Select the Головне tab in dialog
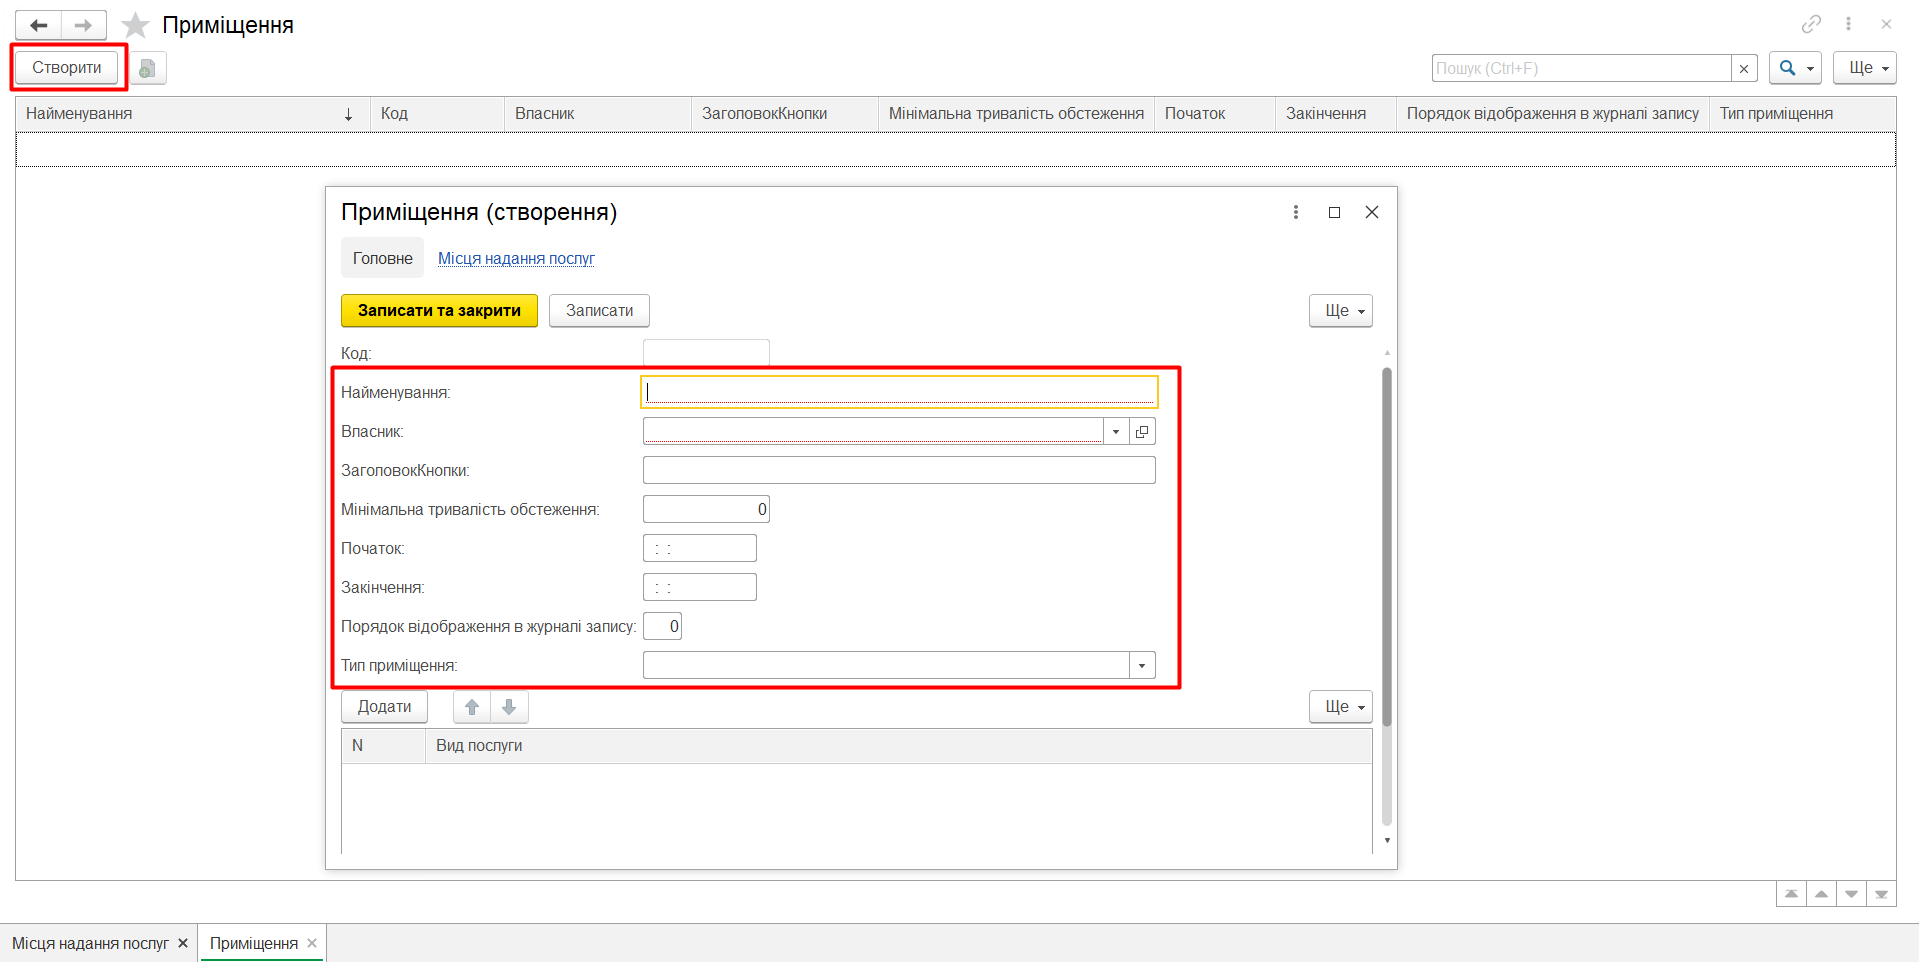The height and width of the screenshot is (962, 1919). click(x=382, y=258)
